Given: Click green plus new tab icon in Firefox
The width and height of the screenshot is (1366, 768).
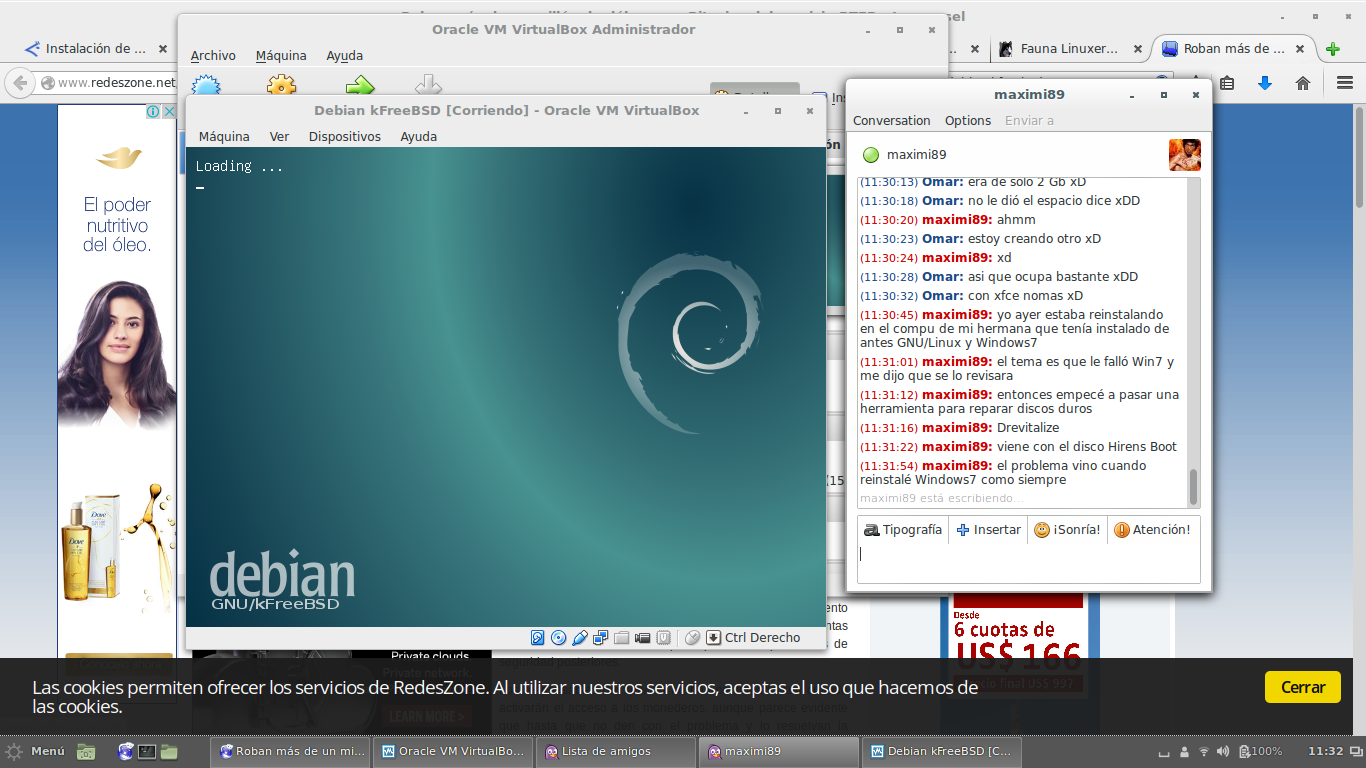Looking at the screenshot, I should tap(1332, 49).
